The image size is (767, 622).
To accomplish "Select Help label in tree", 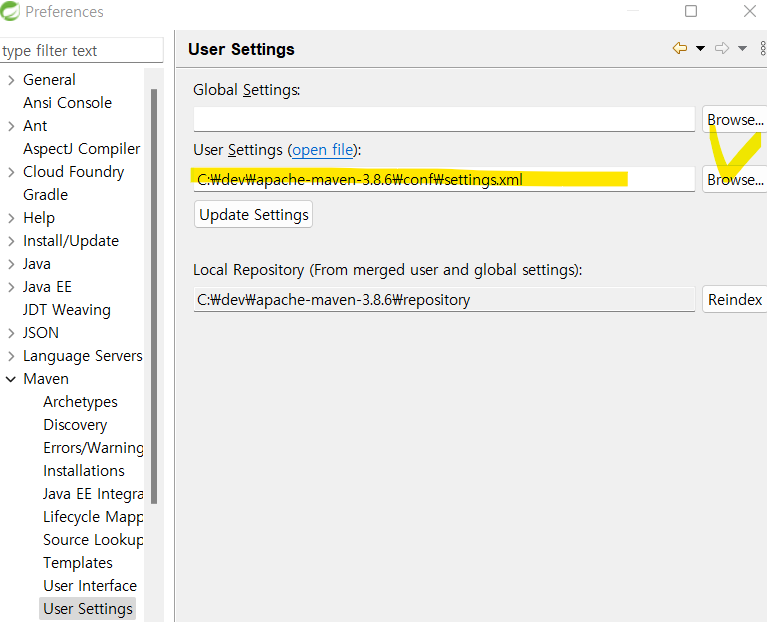I will [39, 218].
